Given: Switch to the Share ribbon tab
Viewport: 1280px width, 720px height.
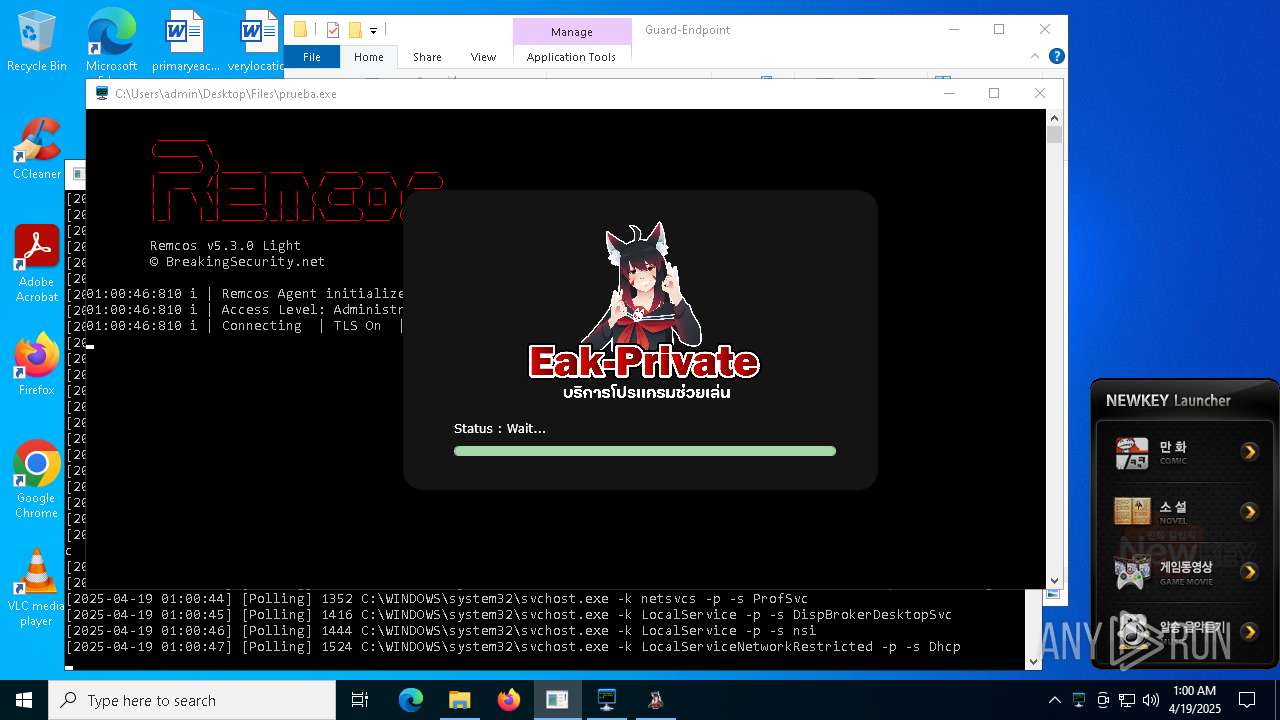Looking at the screenshot, I should [427, 57].
